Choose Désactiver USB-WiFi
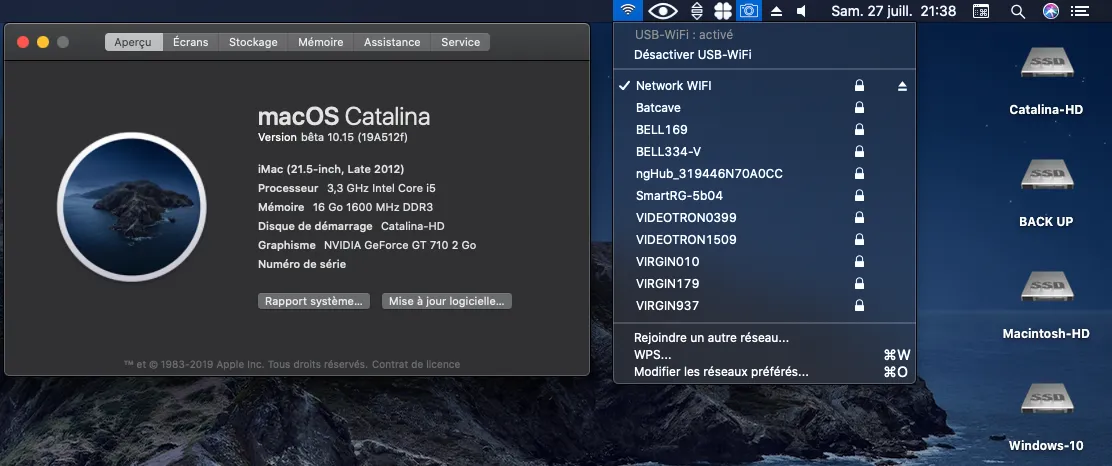This screenshot has height=466, width=1112. coord(764,55)
